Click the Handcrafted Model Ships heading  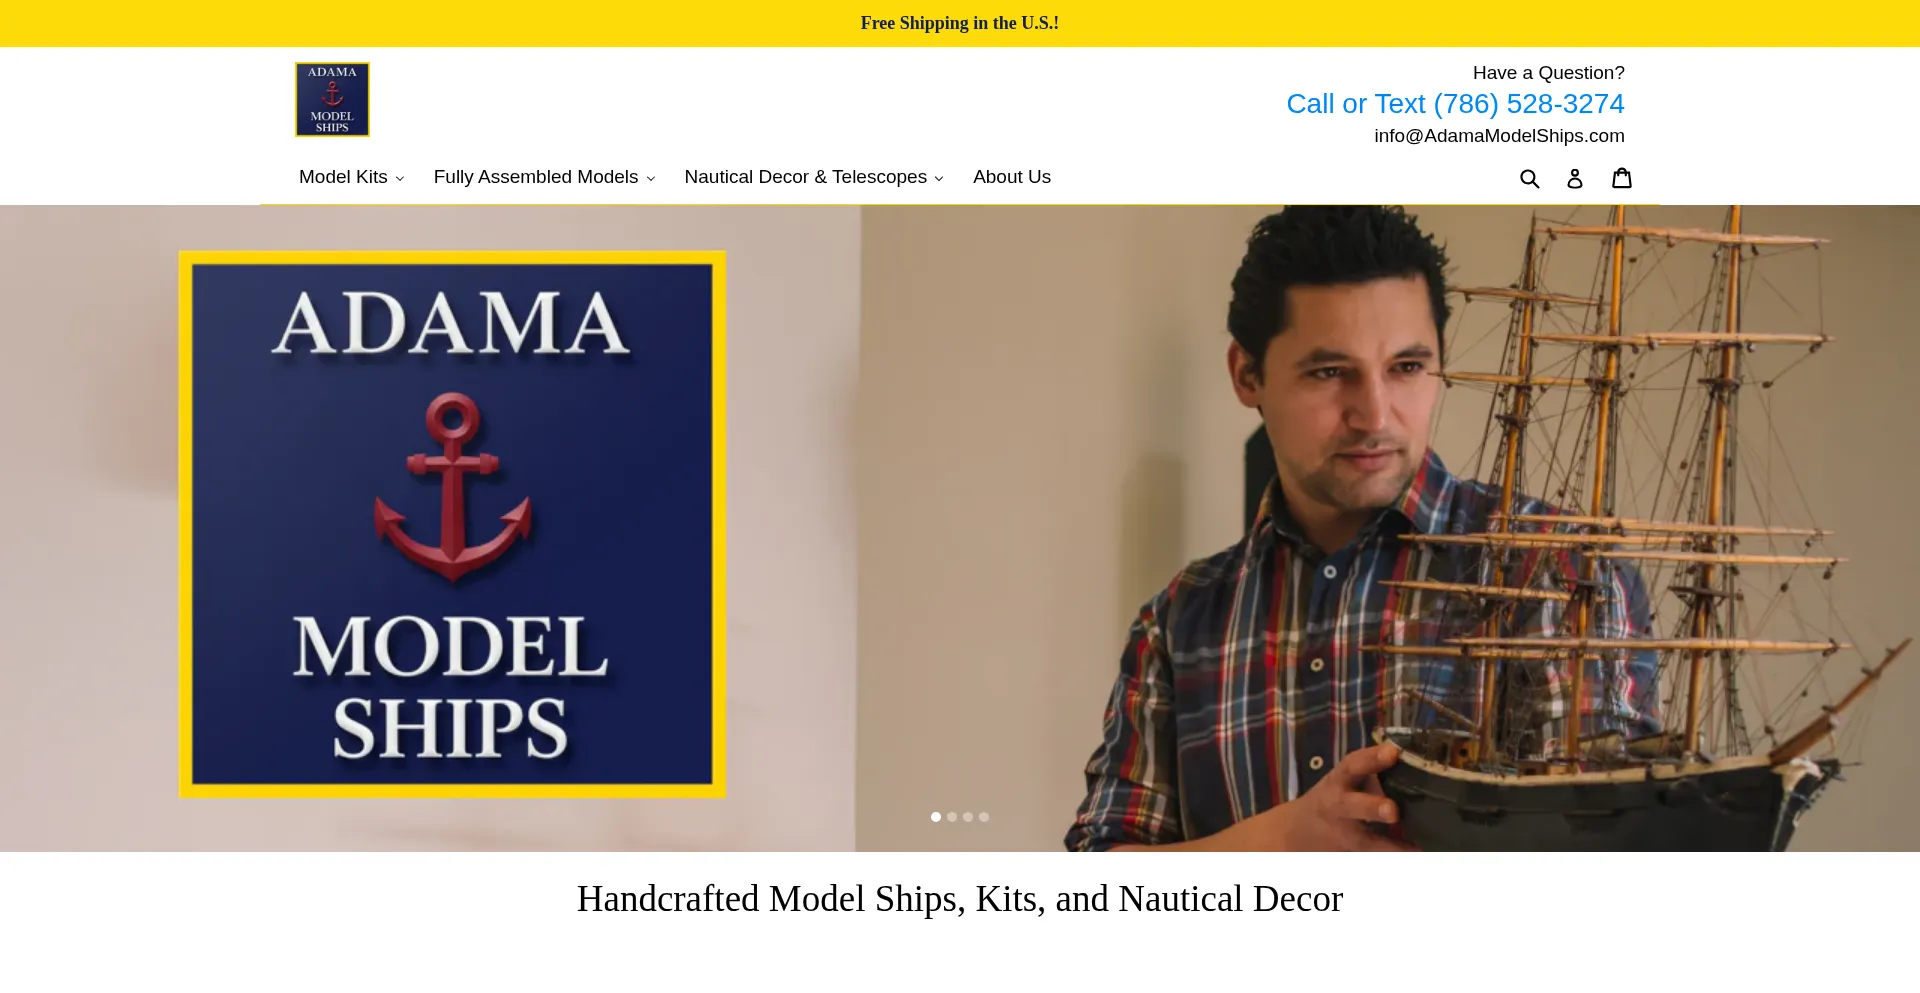pyautogui.click(x=960, y=899)
